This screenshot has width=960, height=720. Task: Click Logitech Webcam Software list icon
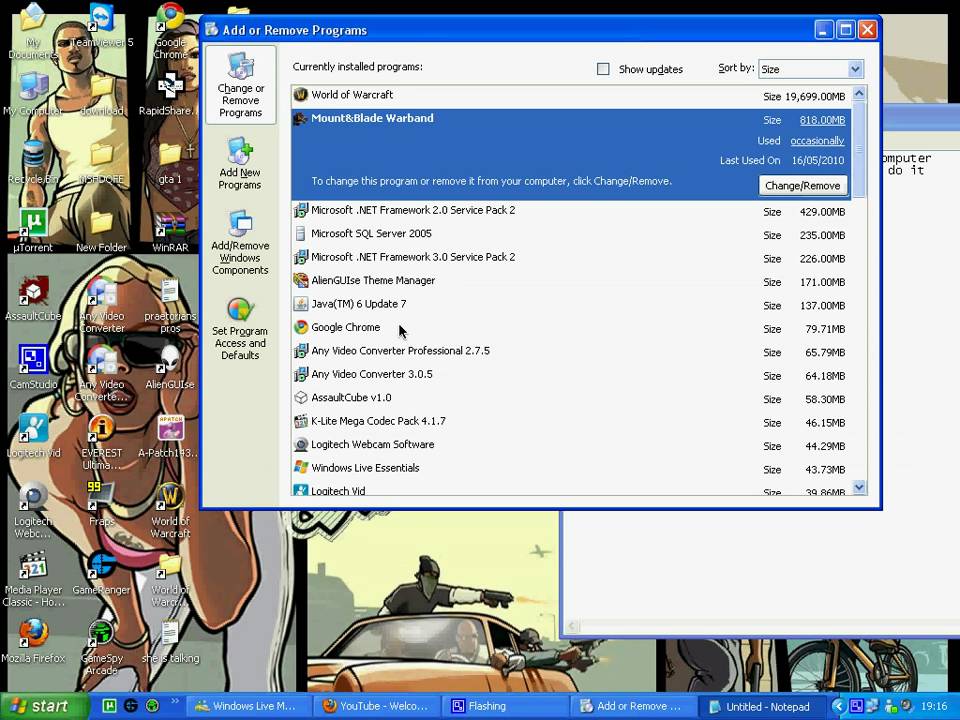click(x=301, y=444)
